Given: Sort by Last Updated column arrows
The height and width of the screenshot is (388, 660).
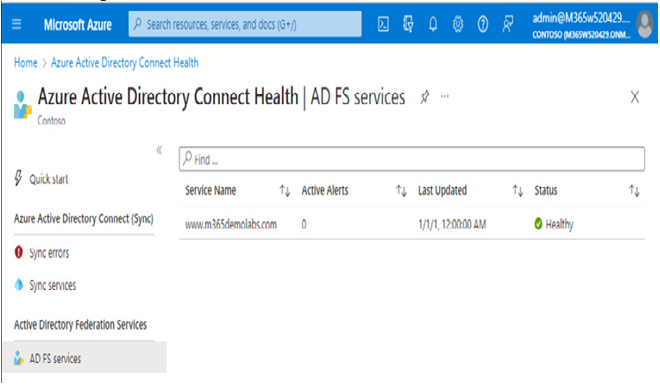Looking at the screenshot, I should click(518, 191).
